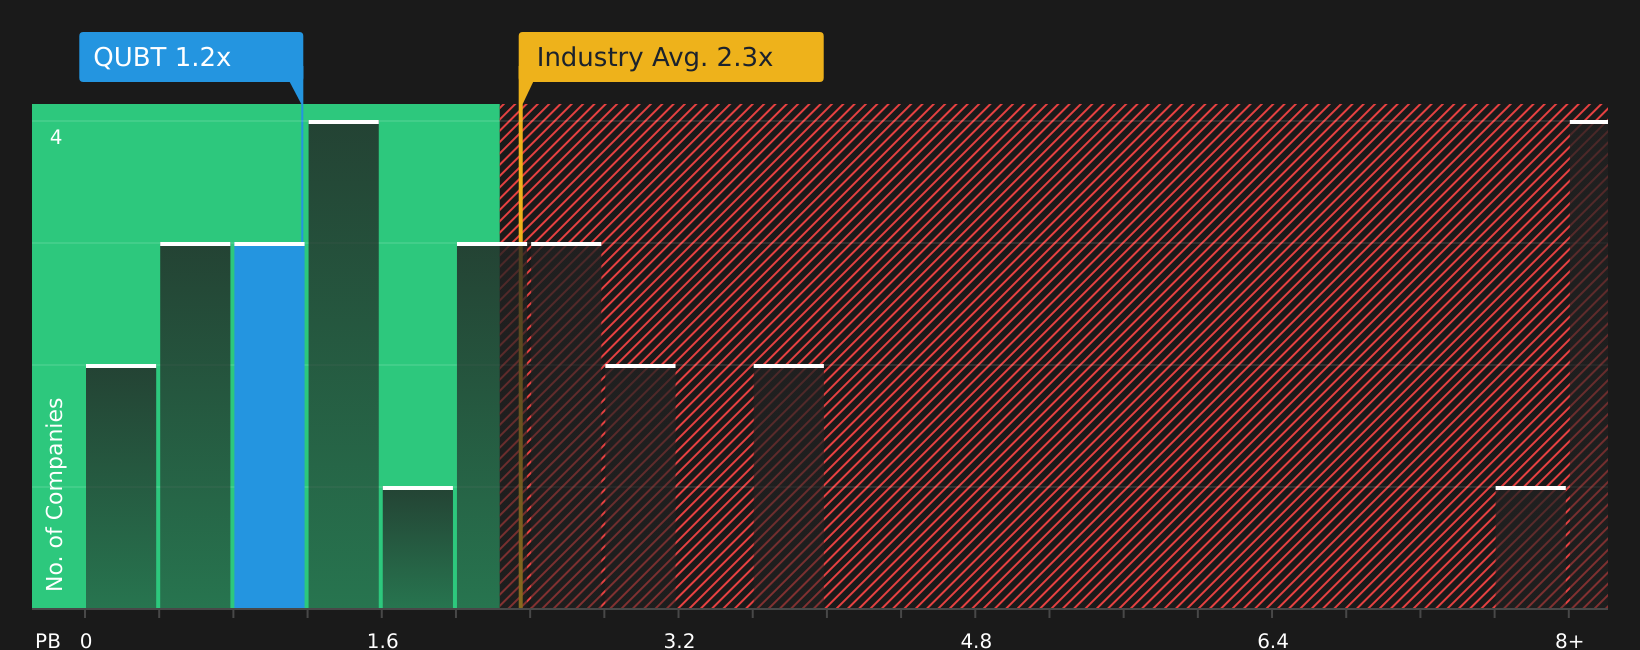Select the tallest green bar before 1.6
This screenshot has height=650, width=1640.
tap(344, 364)
